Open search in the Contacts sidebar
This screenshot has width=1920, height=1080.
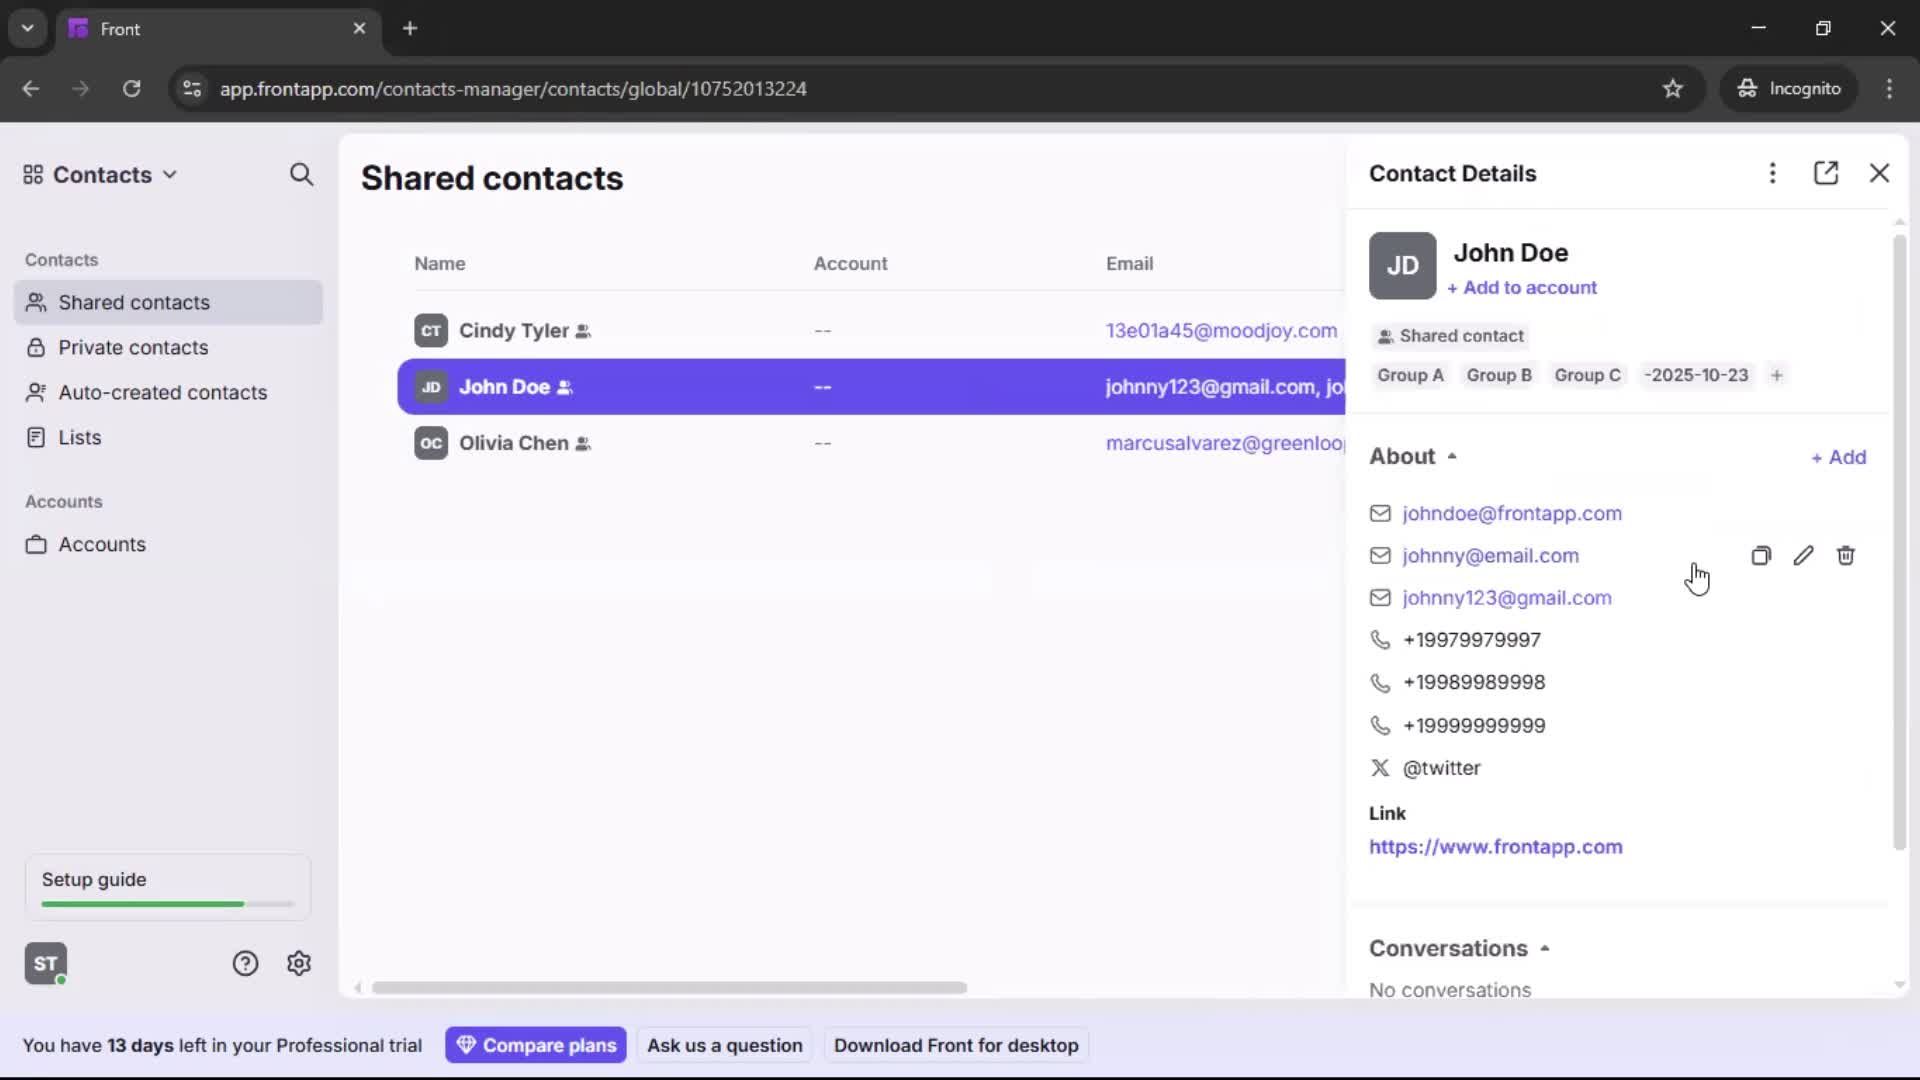pyautogui.click(x=301, y=174)
